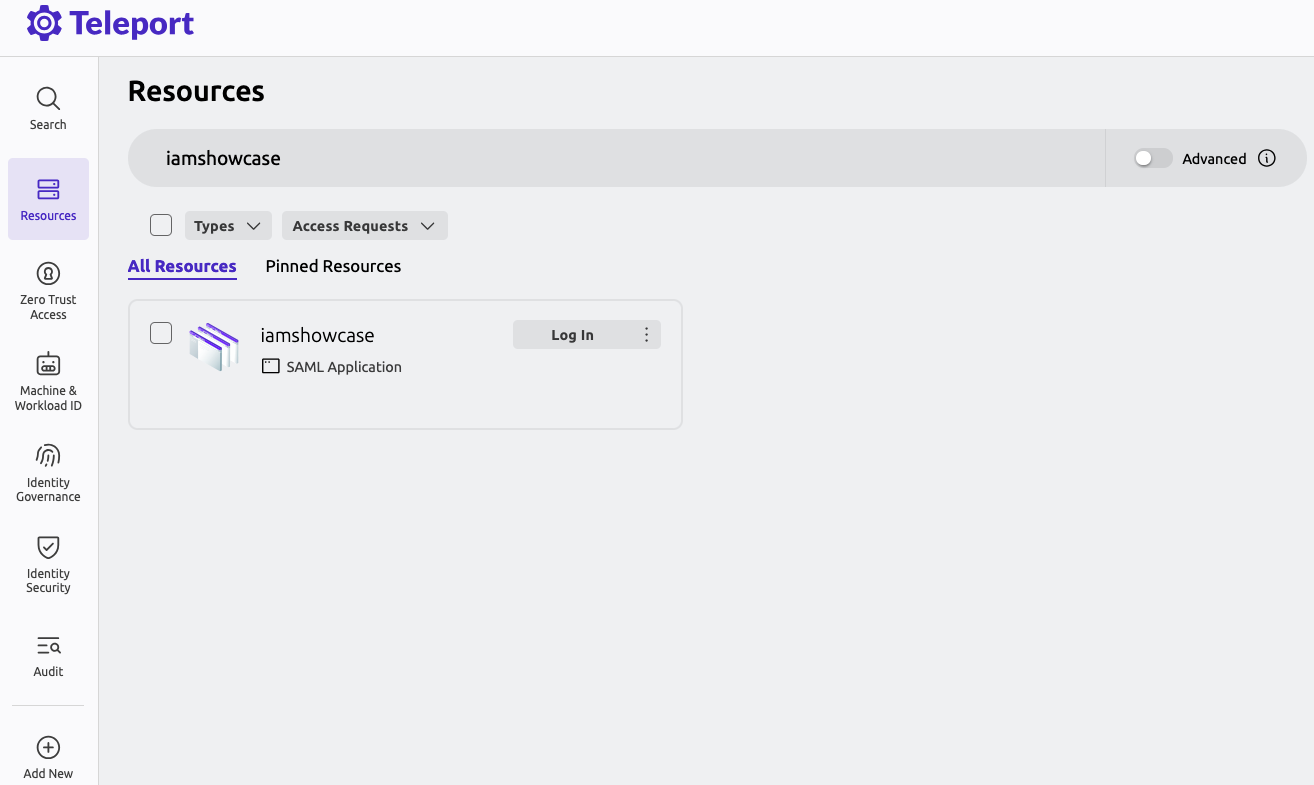Viewport: 1314px width, 785px height.
Task: Enable the Advanced search toggle
Action: (x=1151, y=158)
